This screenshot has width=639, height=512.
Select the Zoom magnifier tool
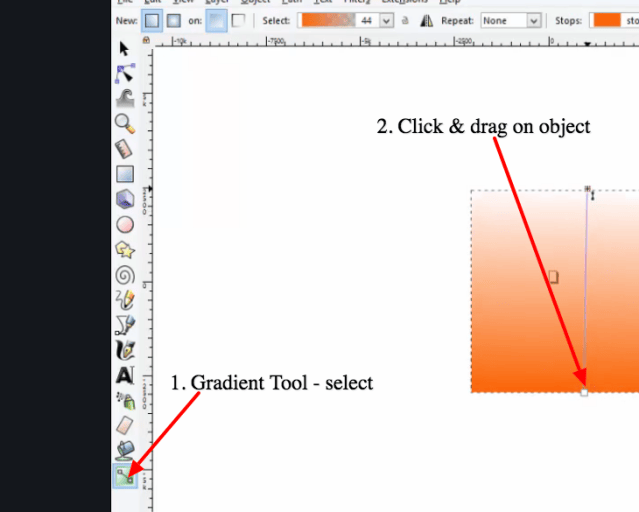[125, 124]
